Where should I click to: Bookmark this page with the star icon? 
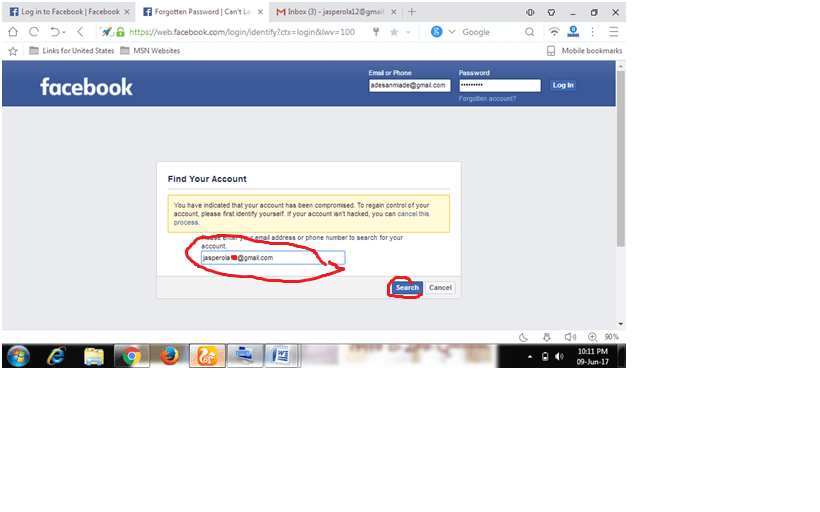click(x=394, y=32)
